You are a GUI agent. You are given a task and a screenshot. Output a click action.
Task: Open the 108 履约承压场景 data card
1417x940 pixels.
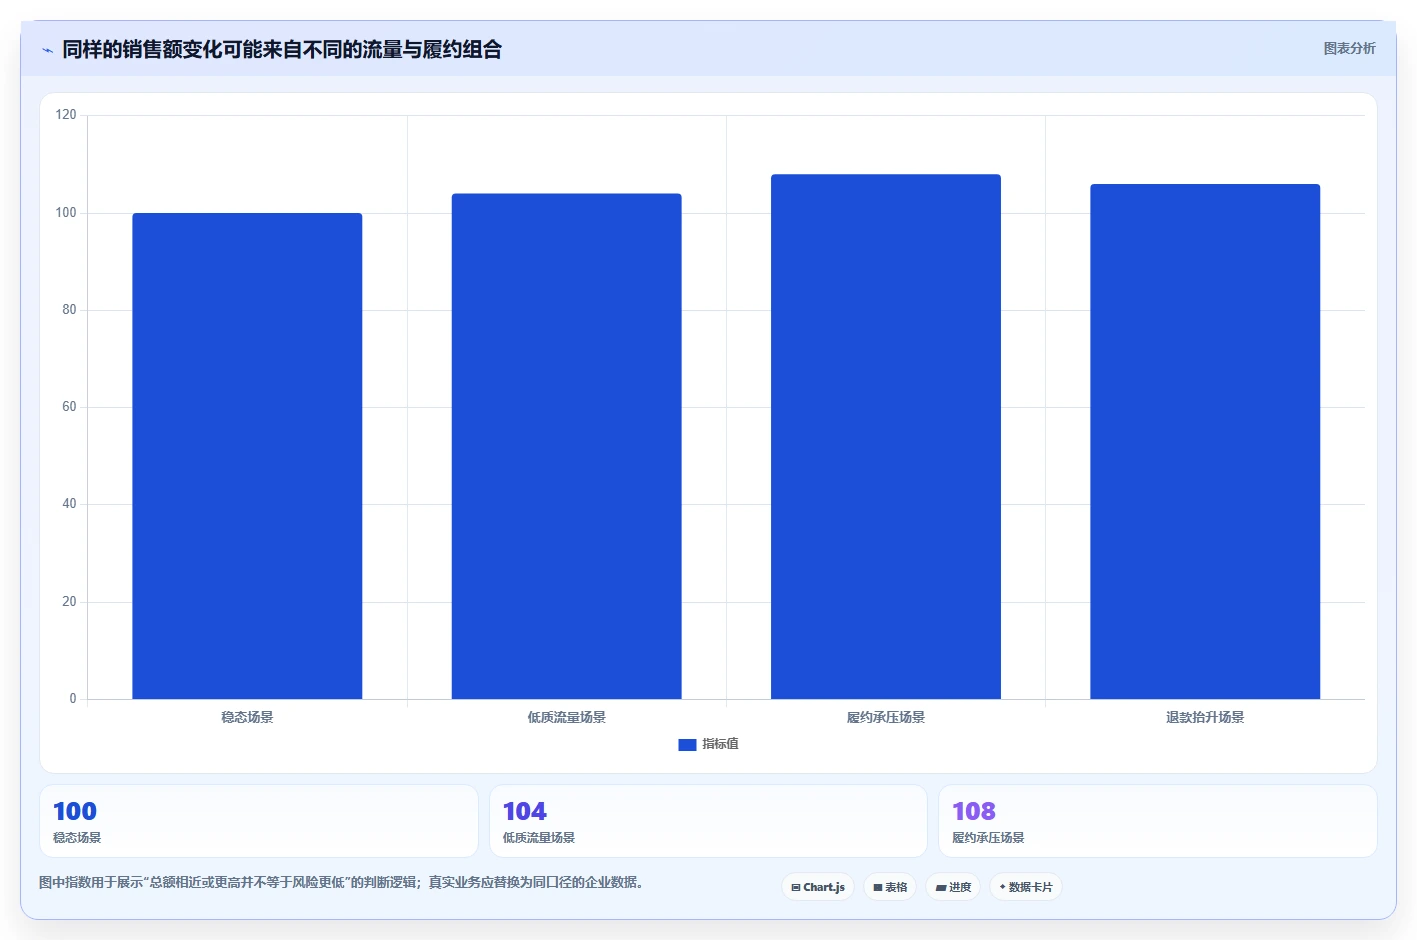tap(1158, 821)
